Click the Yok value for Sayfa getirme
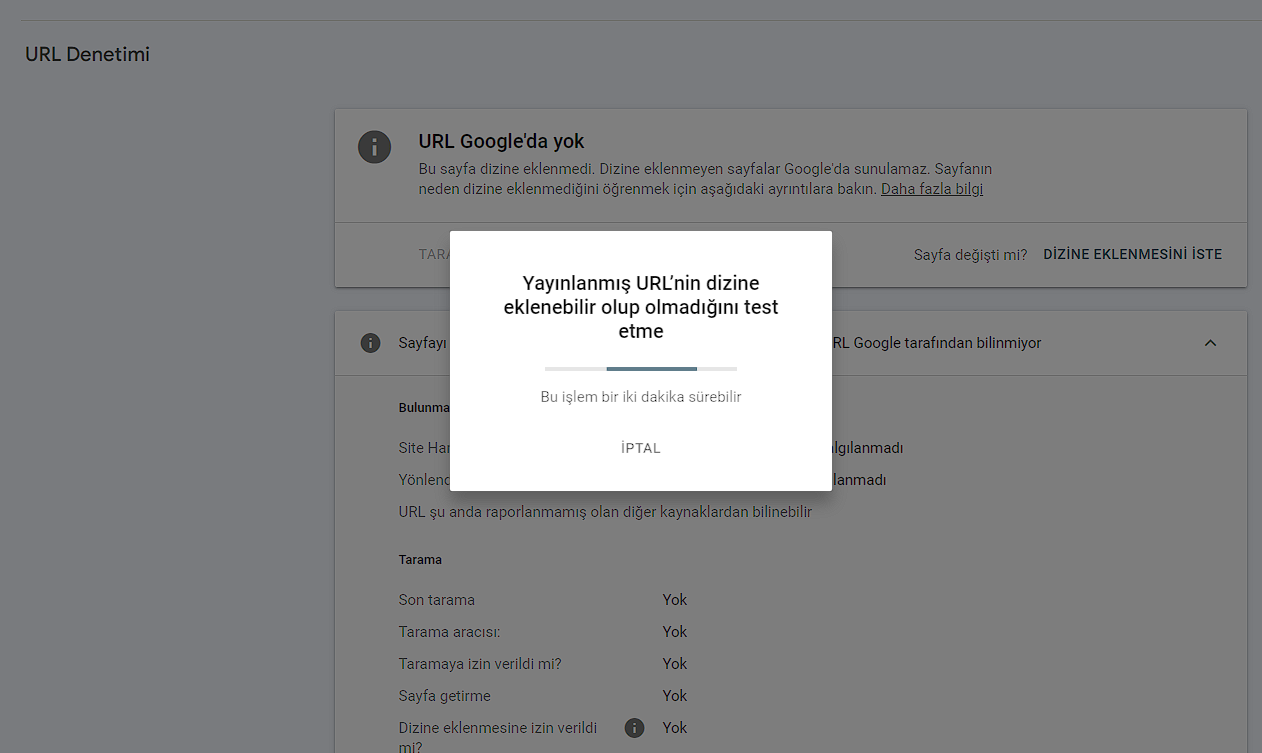The width and height of the screenshot is (1262, 753). pos(675,696)
